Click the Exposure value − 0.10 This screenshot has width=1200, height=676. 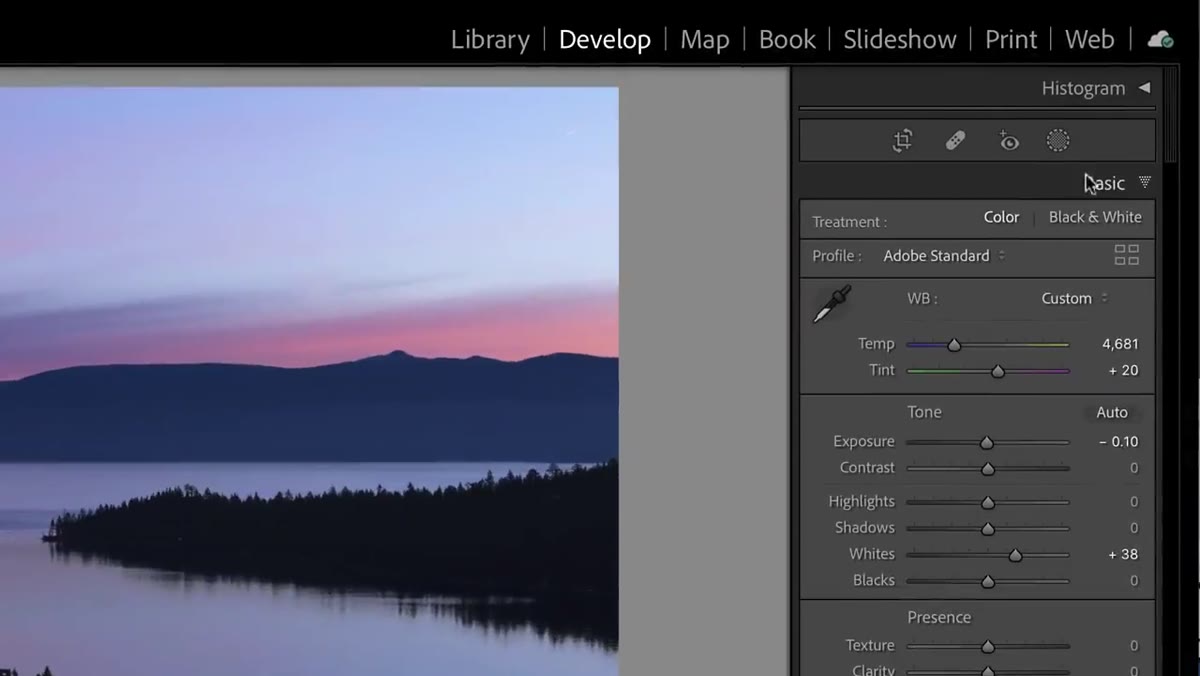pos(1118,441)
